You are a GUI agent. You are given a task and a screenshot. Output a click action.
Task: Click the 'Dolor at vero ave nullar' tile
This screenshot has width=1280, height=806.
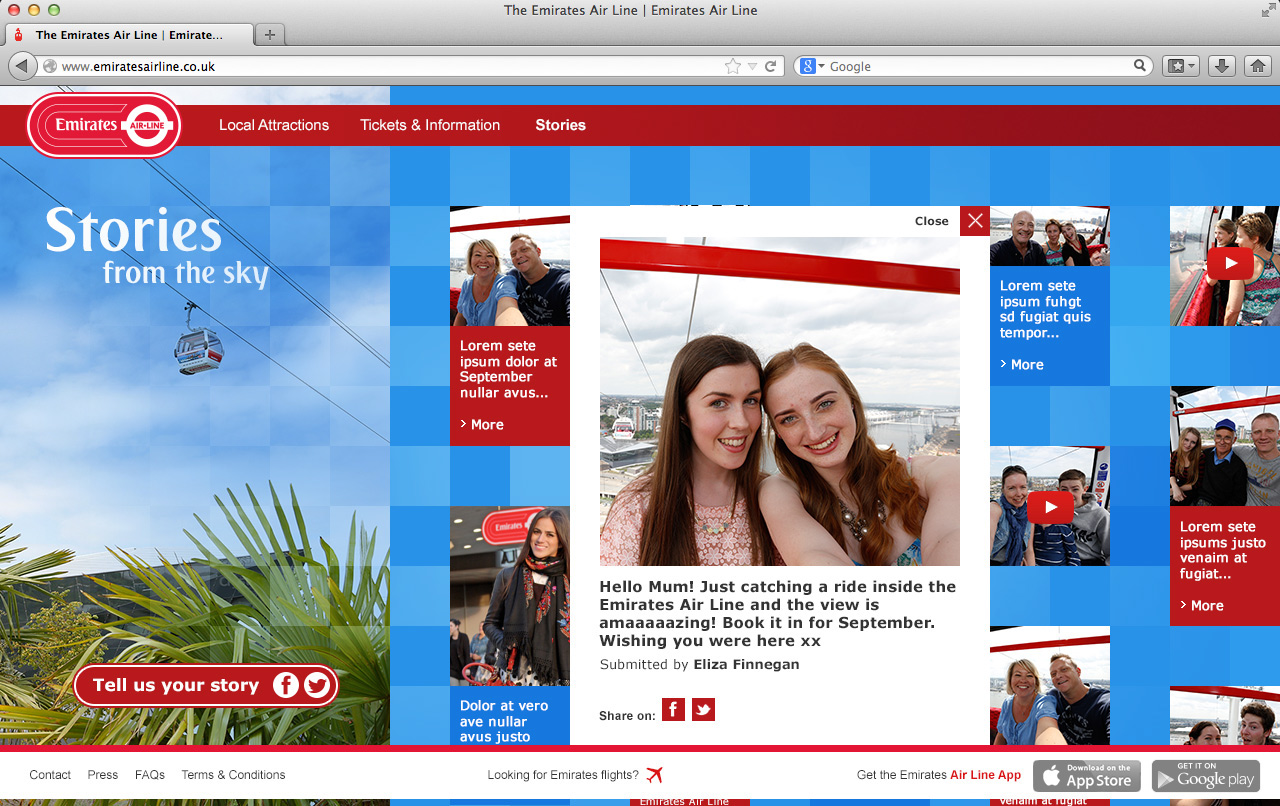coord(510,716)
